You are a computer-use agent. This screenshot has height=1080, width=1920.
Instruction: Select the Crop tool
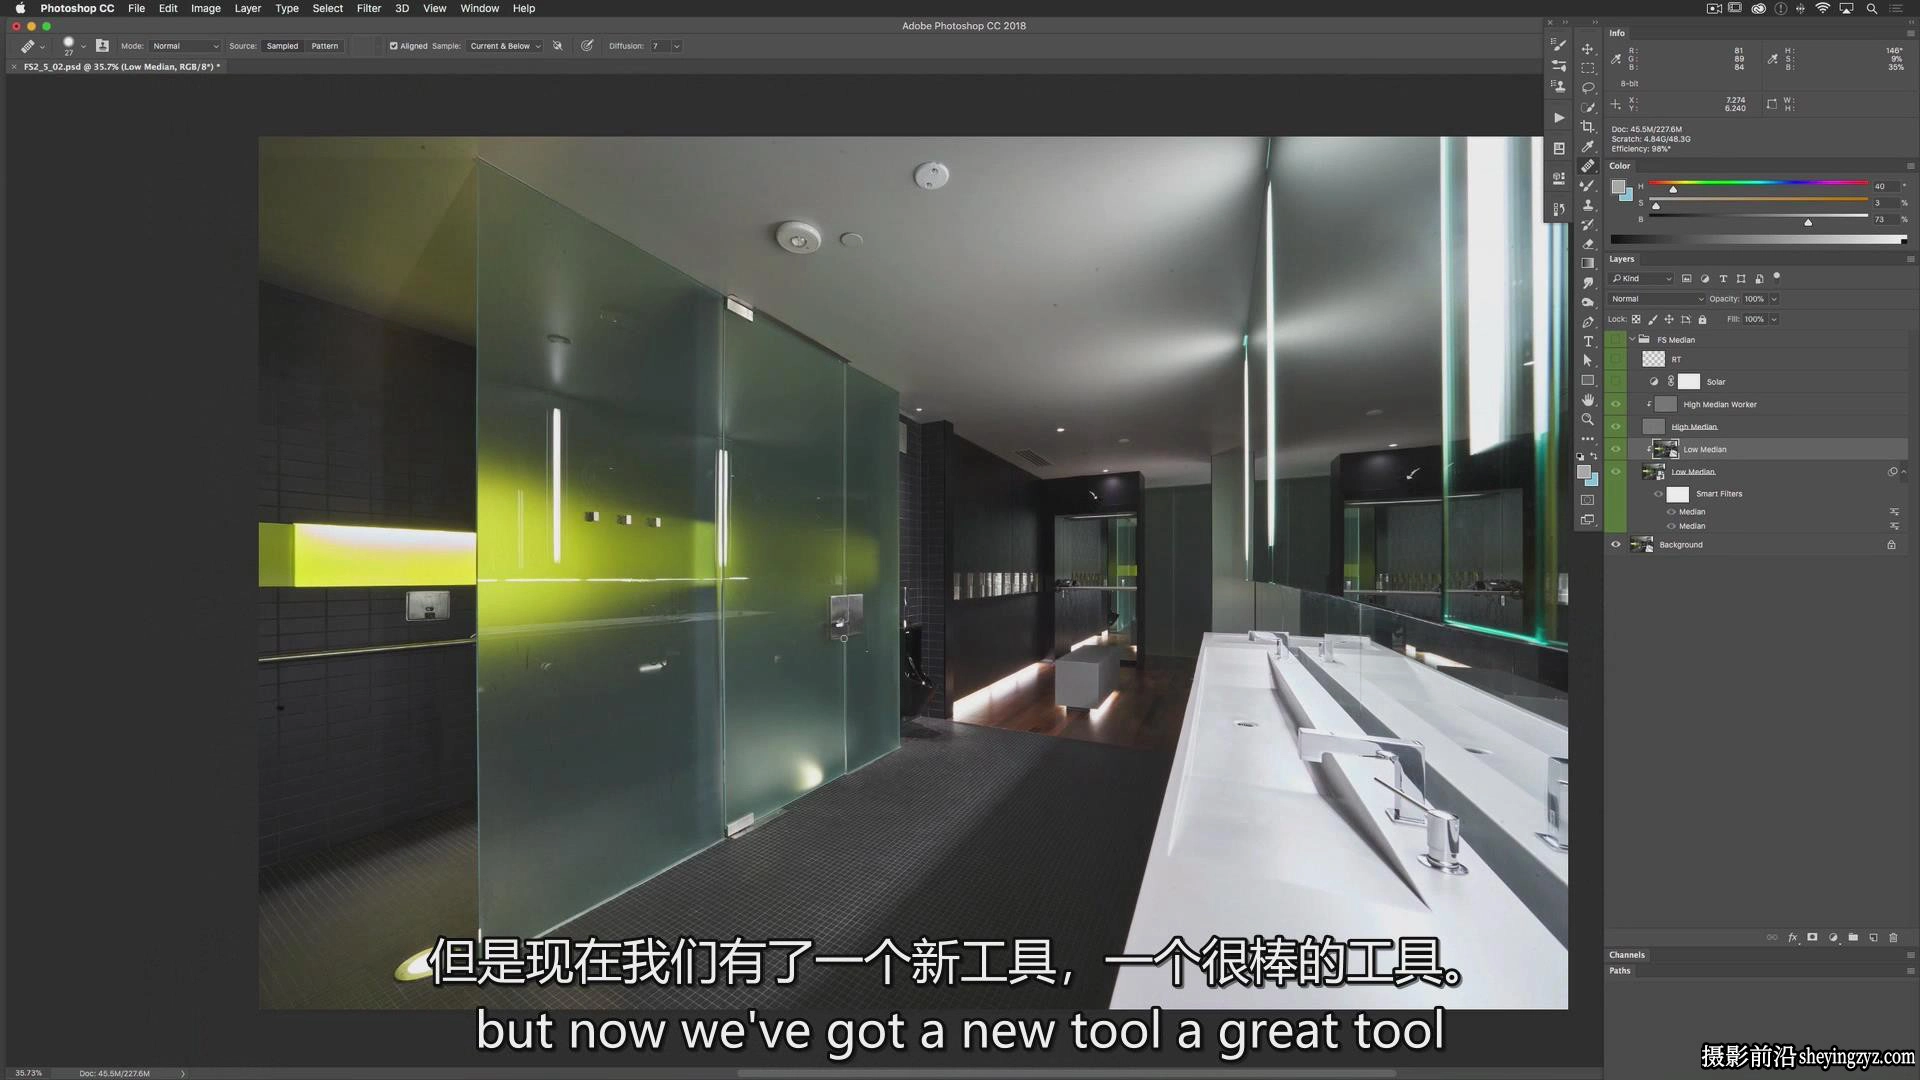1587,127
